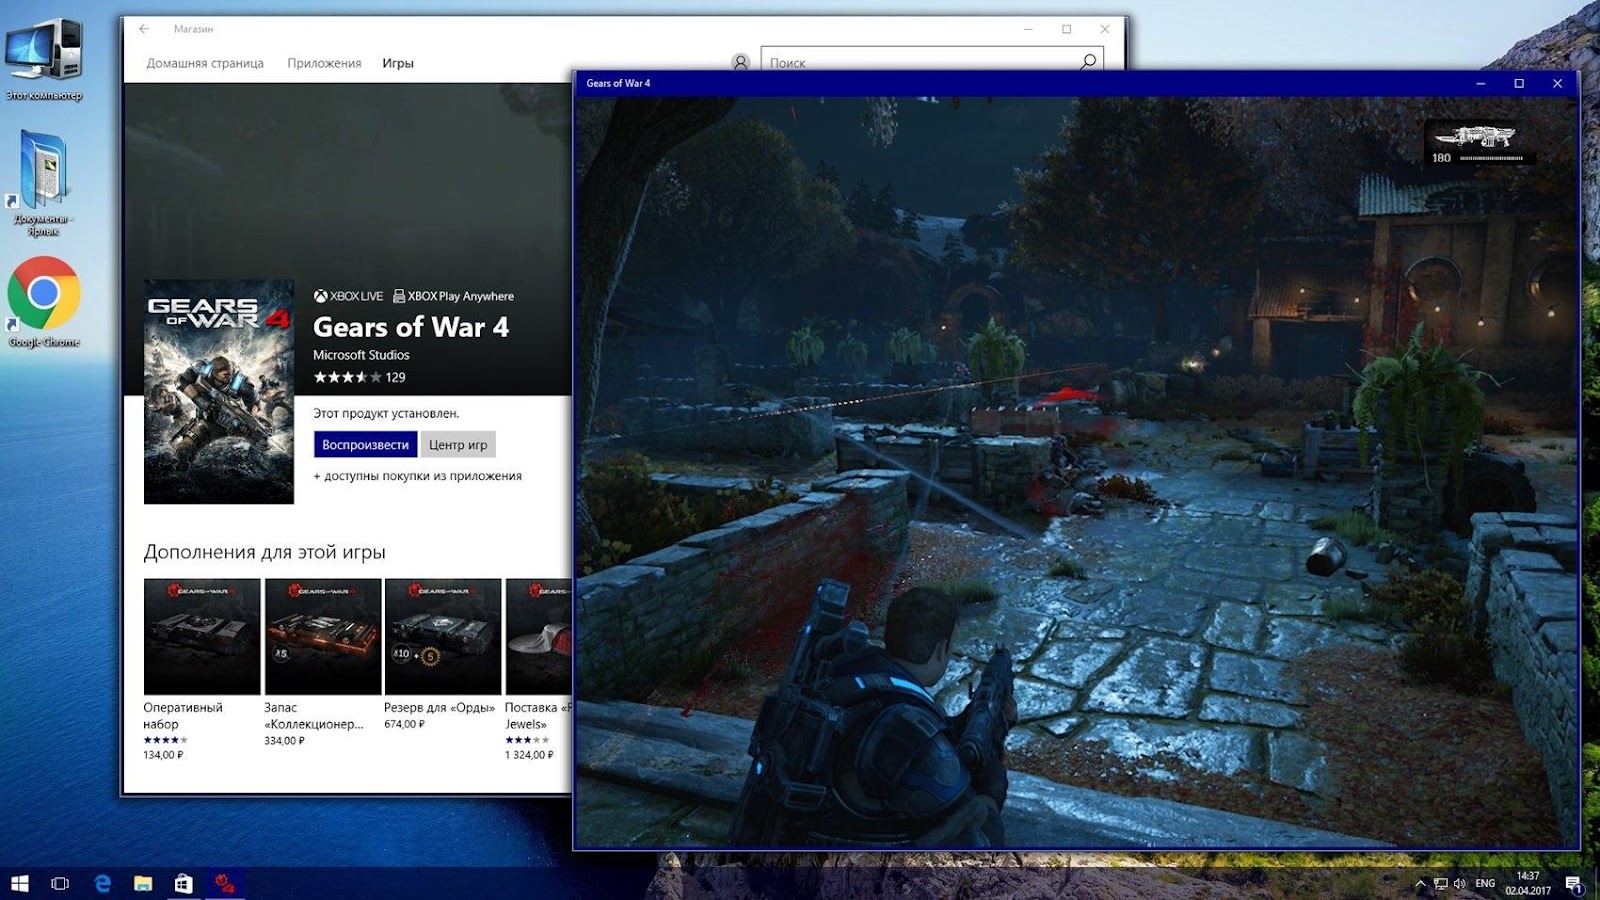
Task: Open File Explorer from taskbar
Action: click(x=143, y=883)
